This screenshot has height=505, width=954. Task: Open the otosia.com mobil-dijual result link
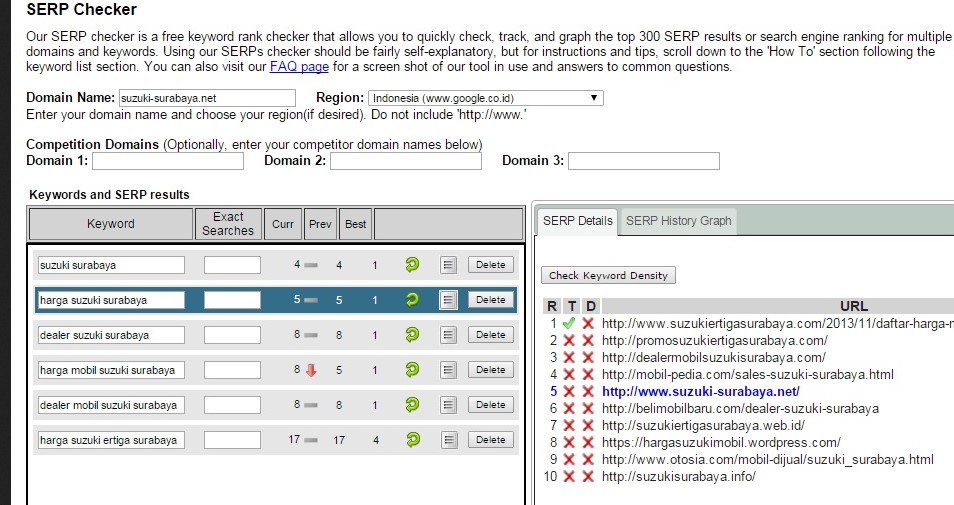(768, 459)
